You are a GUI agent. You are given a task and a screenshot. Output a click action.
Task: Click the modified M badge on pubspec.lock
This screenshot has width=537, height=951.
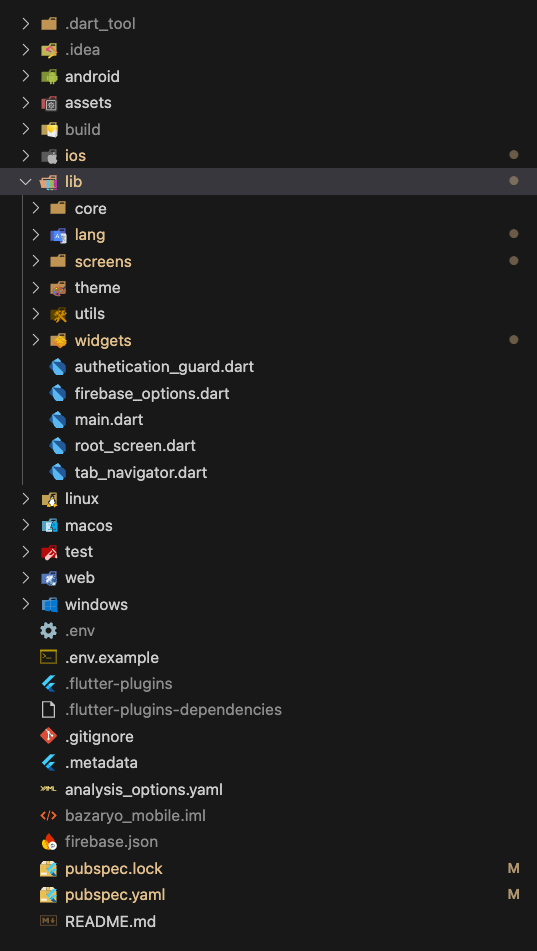(x=513, y=869)
